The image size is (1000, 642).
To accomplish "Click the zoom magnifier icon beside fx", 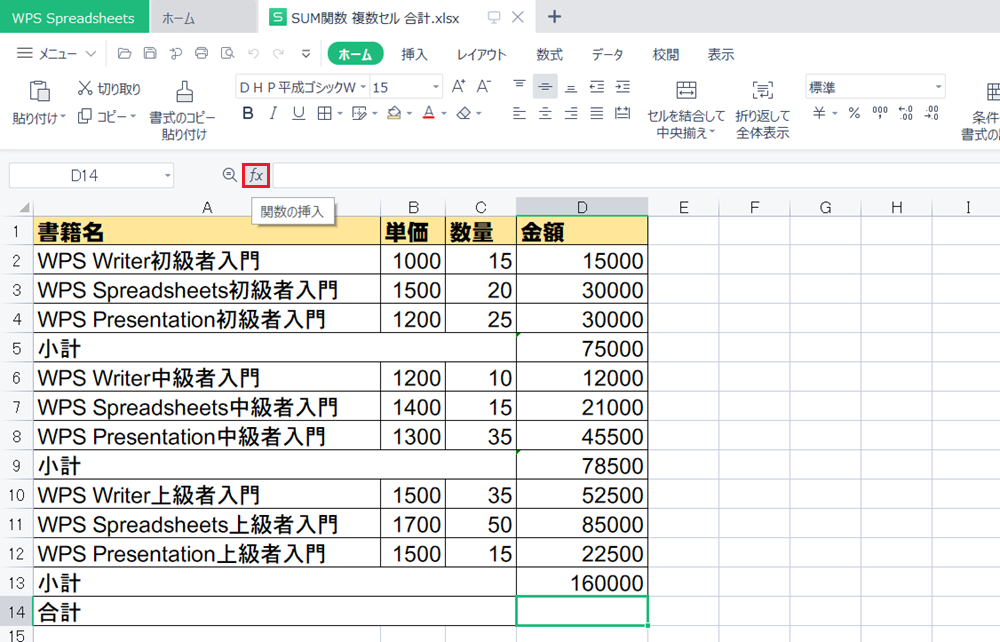I will coord(230,175).
